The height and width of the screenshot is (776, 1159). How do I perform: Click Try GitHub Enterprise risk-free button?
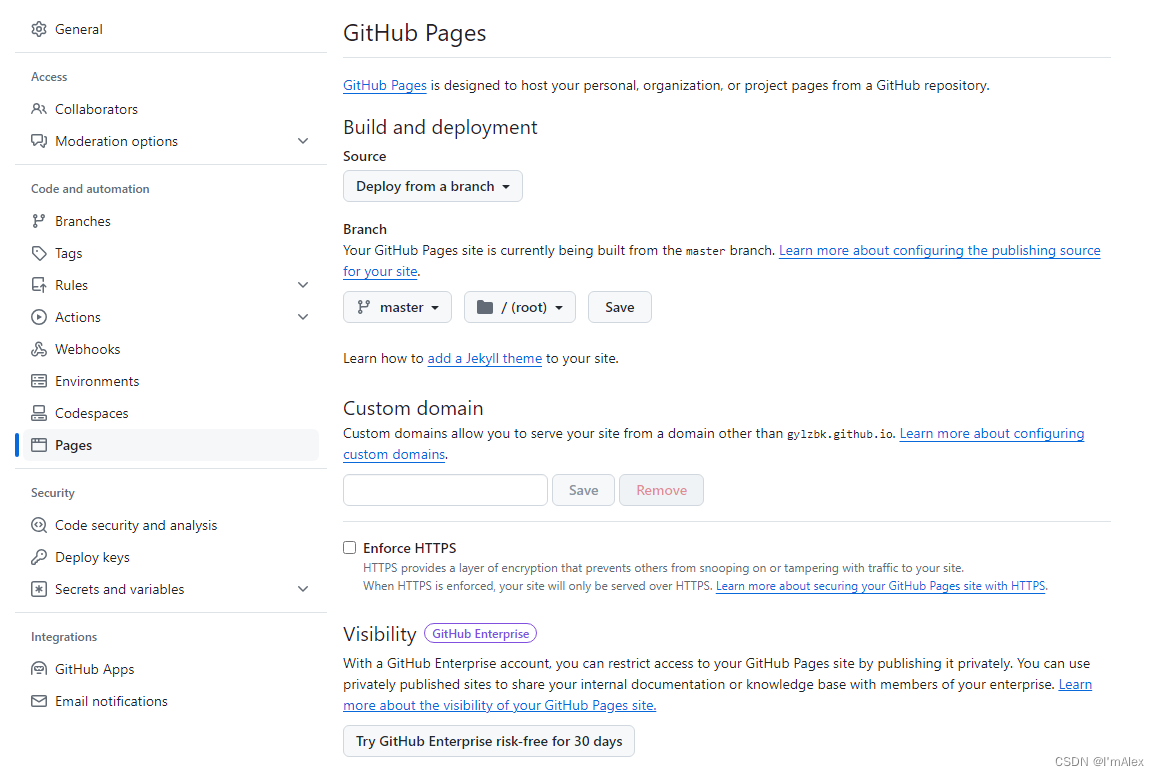(x=489, y=741)
